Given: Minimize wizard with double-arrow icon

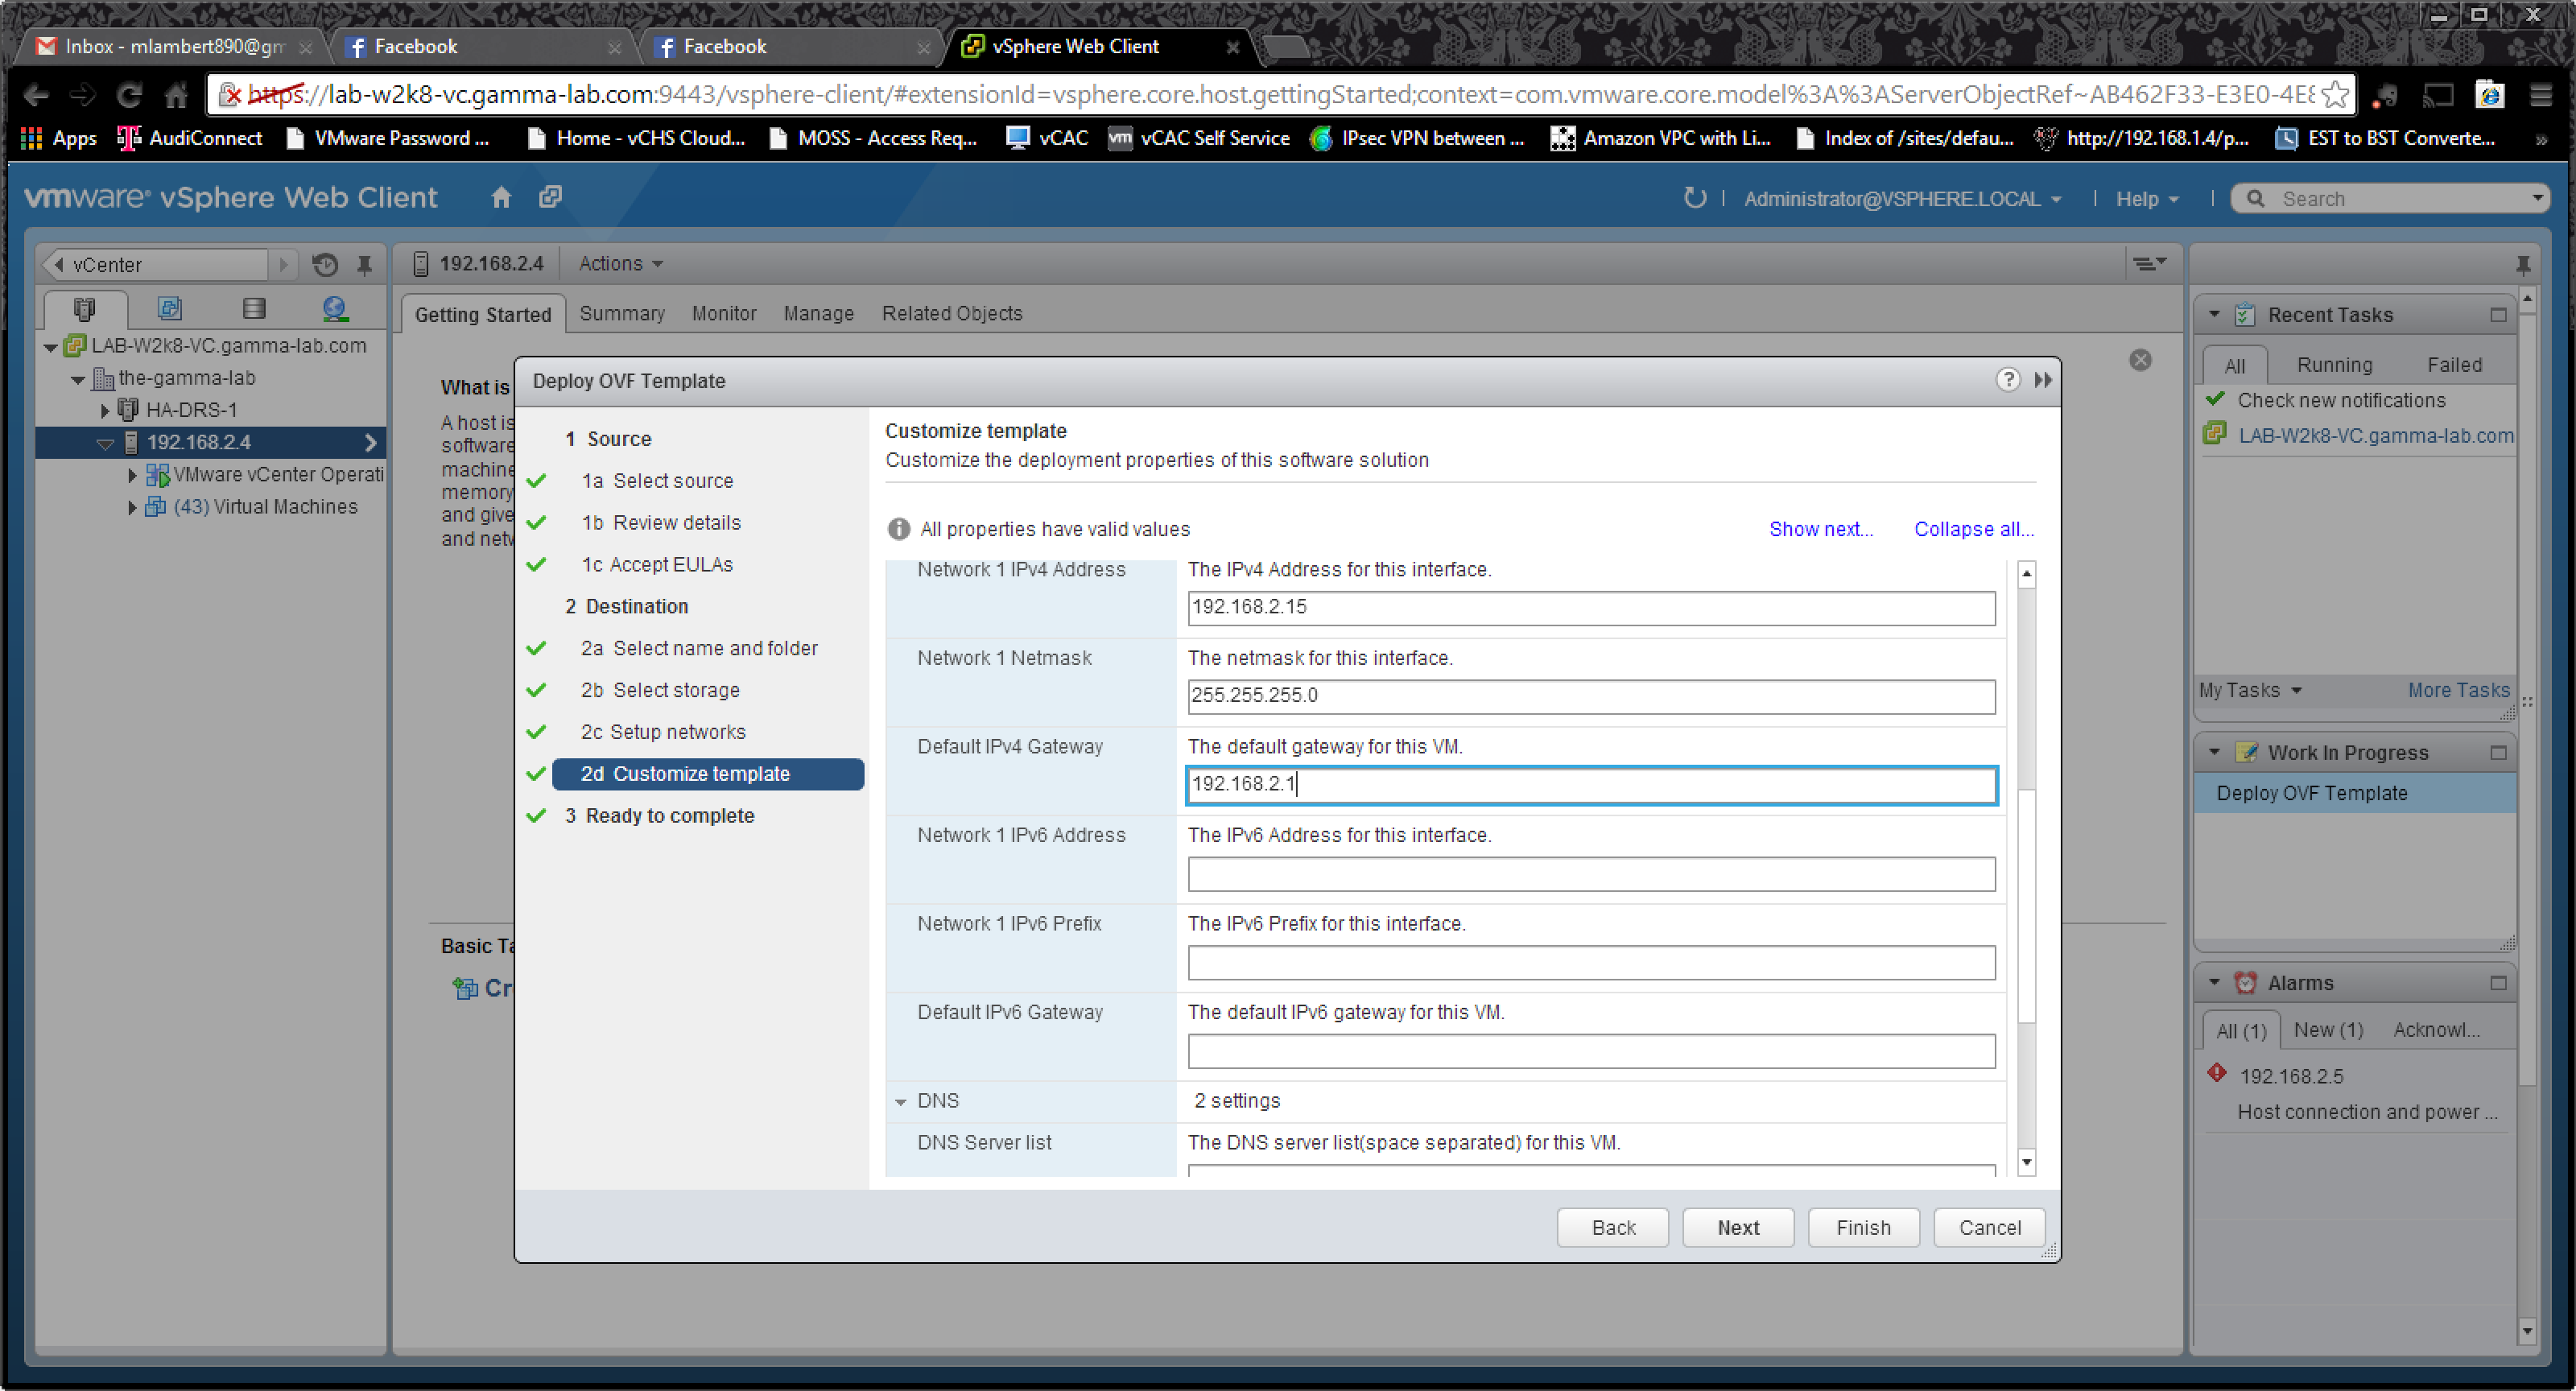Looking at the screenshot, I should [x=2043, y=380].
